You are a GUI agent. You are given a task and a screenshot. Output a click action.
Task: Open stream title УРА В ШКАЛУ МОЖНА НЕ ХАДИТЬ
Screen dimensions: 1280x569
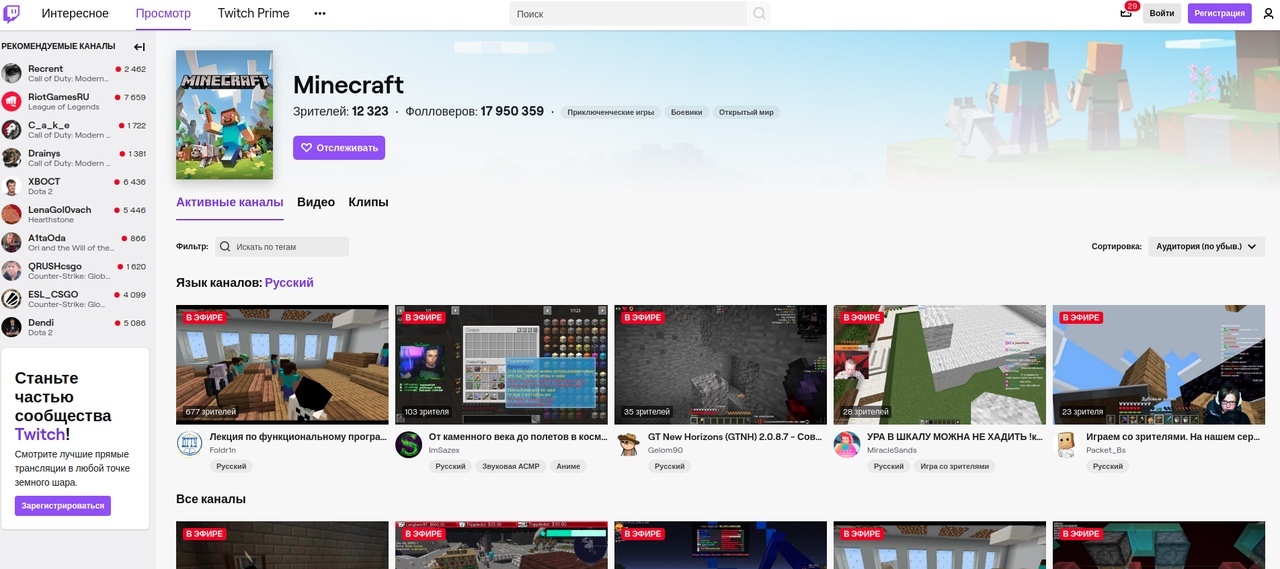[956, 437]
